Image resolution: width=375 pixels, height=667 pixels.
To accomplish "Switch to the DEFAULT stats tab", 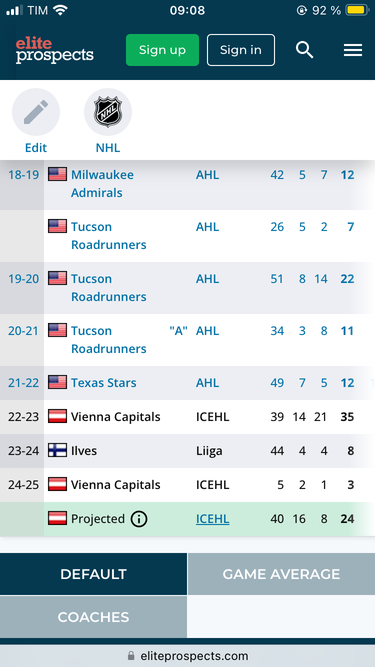I will coord(94,574).
